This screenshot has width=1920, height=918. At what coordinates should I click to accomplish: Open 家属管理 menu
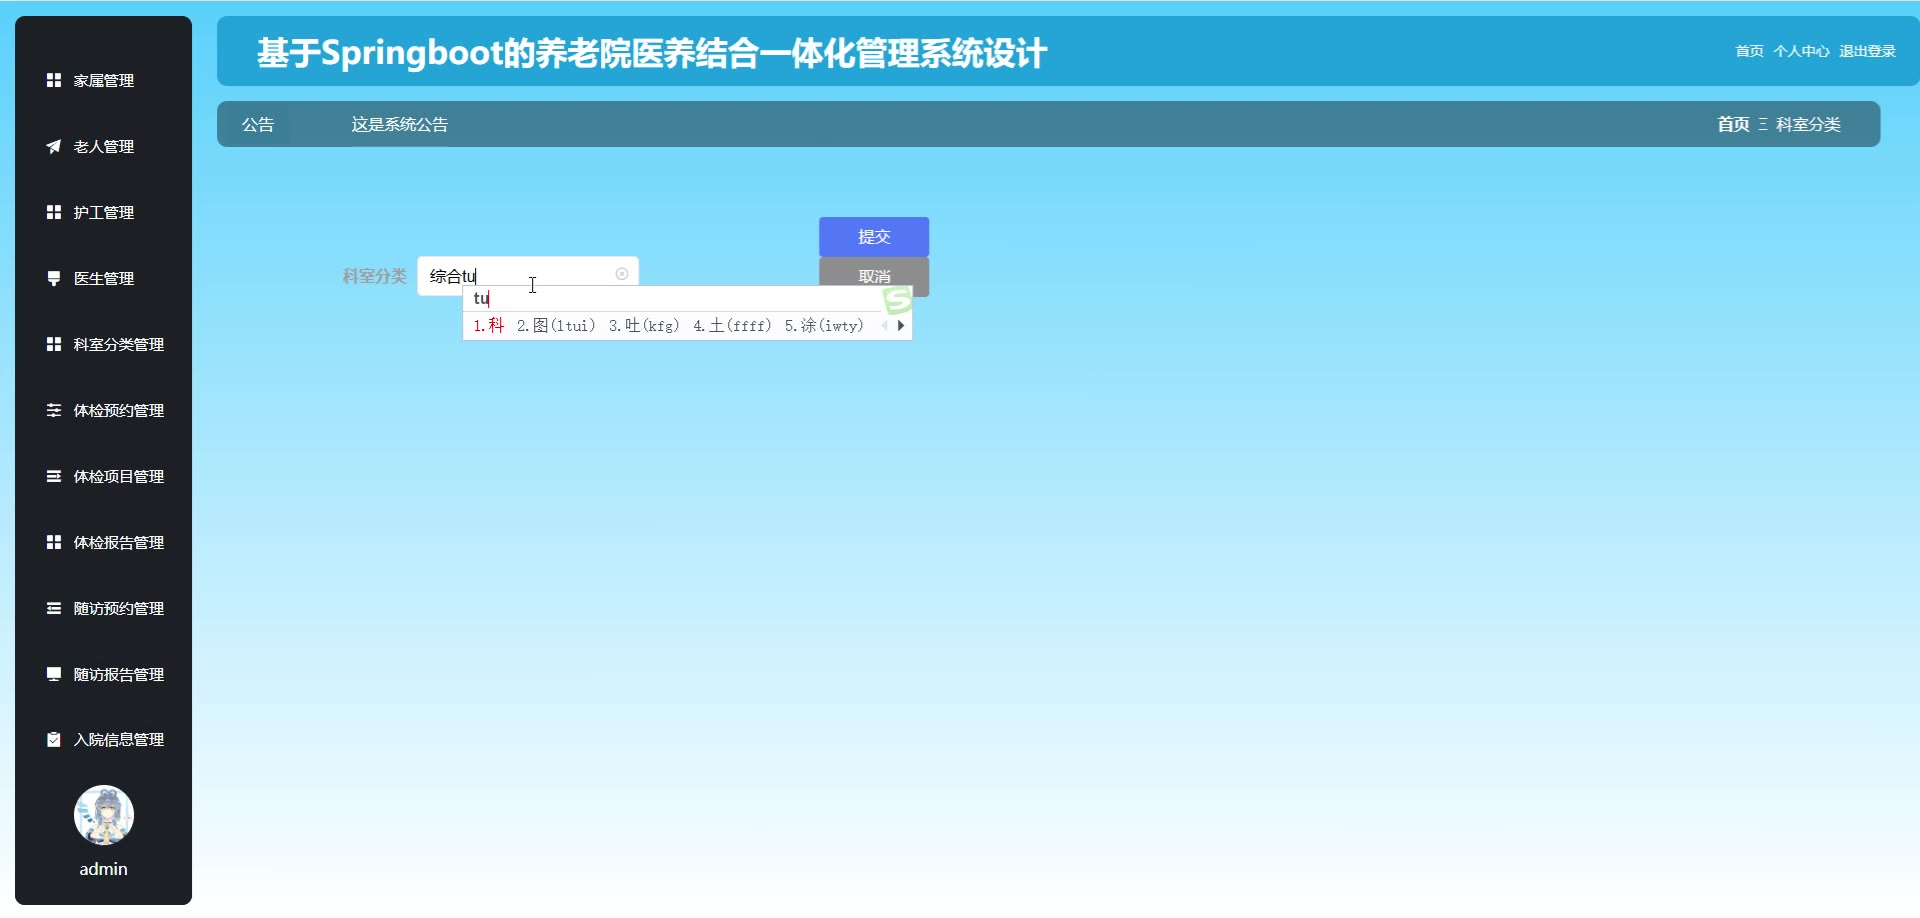click(104, 80)
